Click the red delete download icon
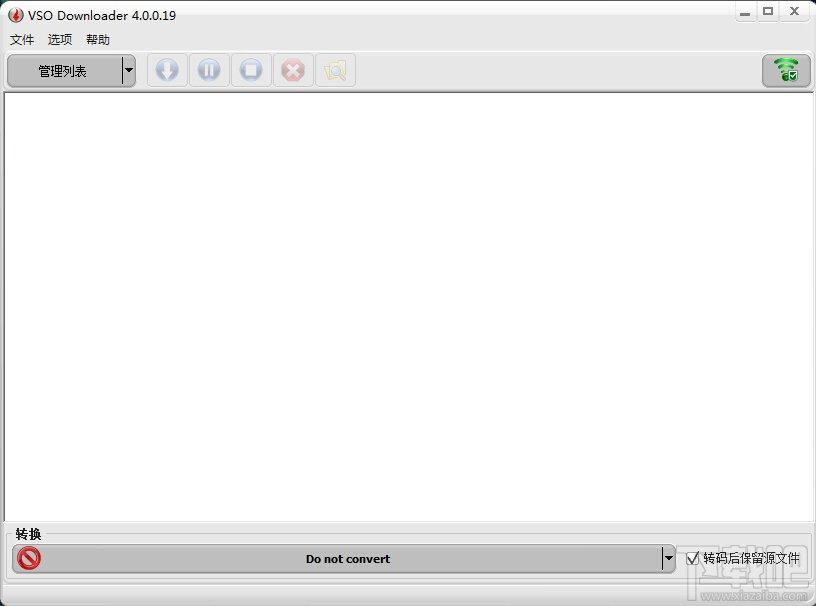Viewport: 816px width, 606px height. (293, 70)
